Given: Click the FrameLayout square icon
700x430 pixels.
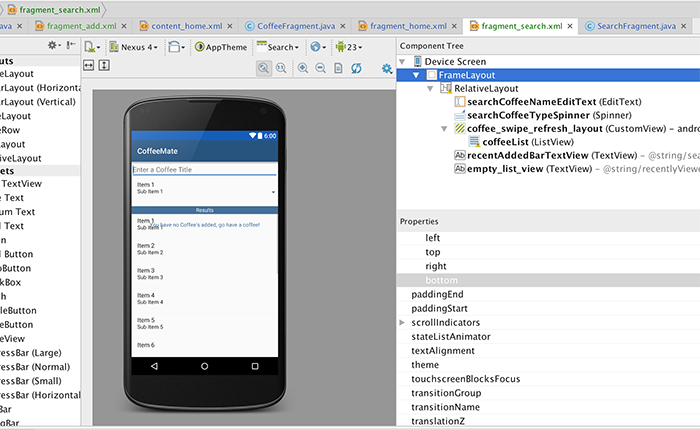Looking at the screenshot, I should coord(432,75).
